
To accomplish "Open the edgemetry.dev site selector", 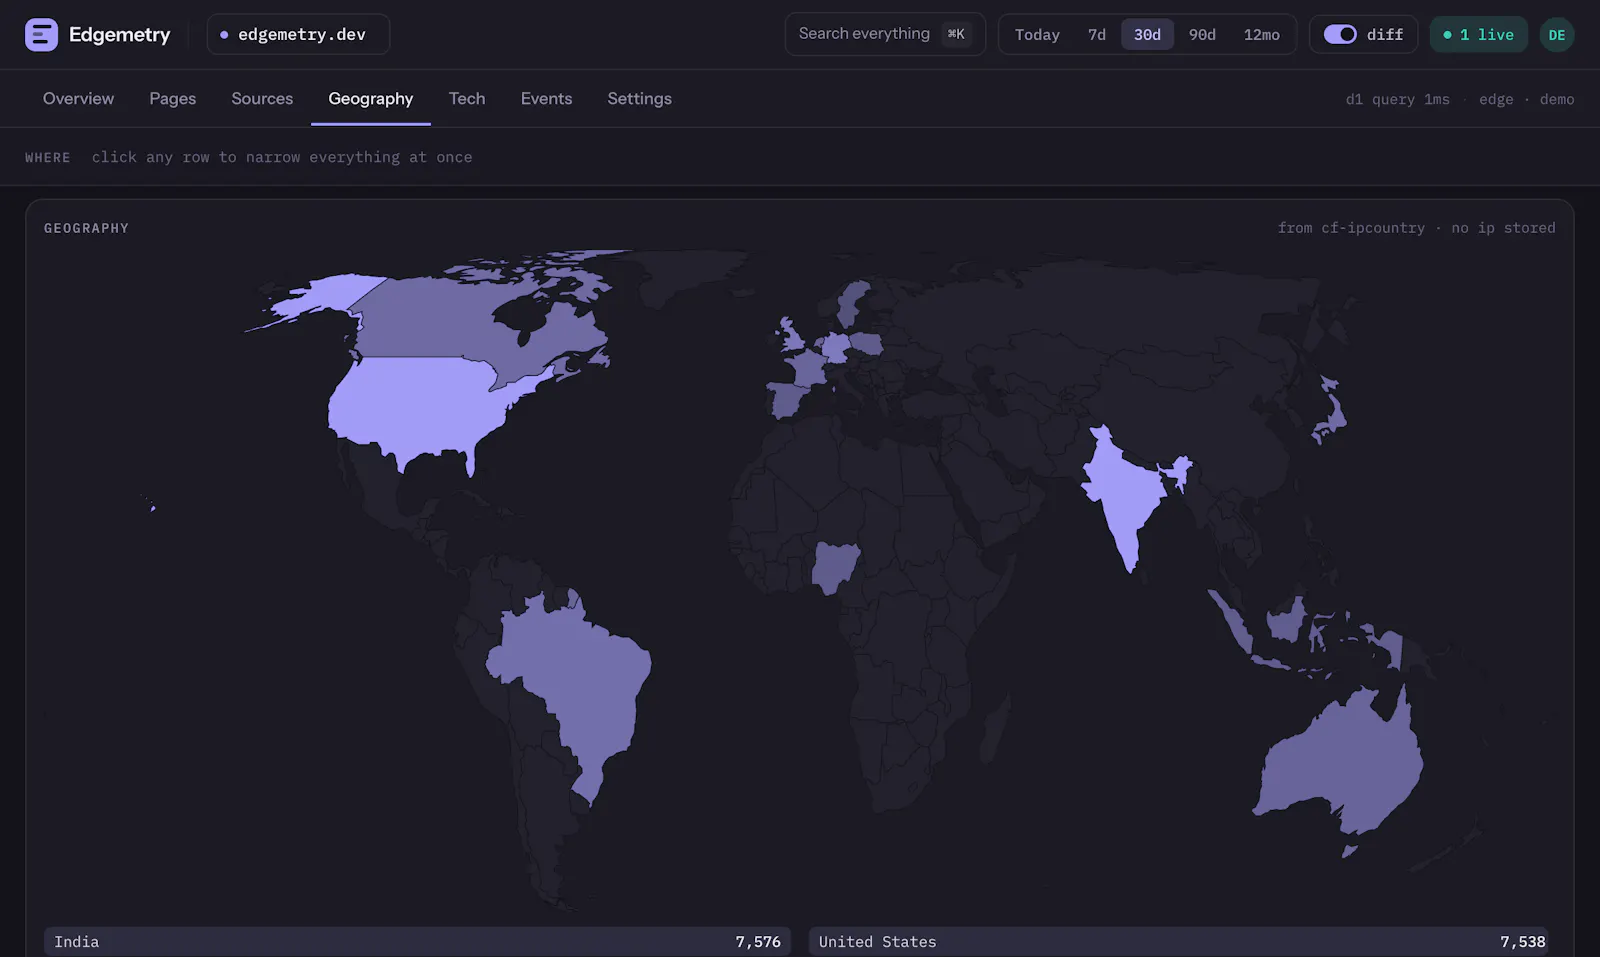I will coord(298,34).
